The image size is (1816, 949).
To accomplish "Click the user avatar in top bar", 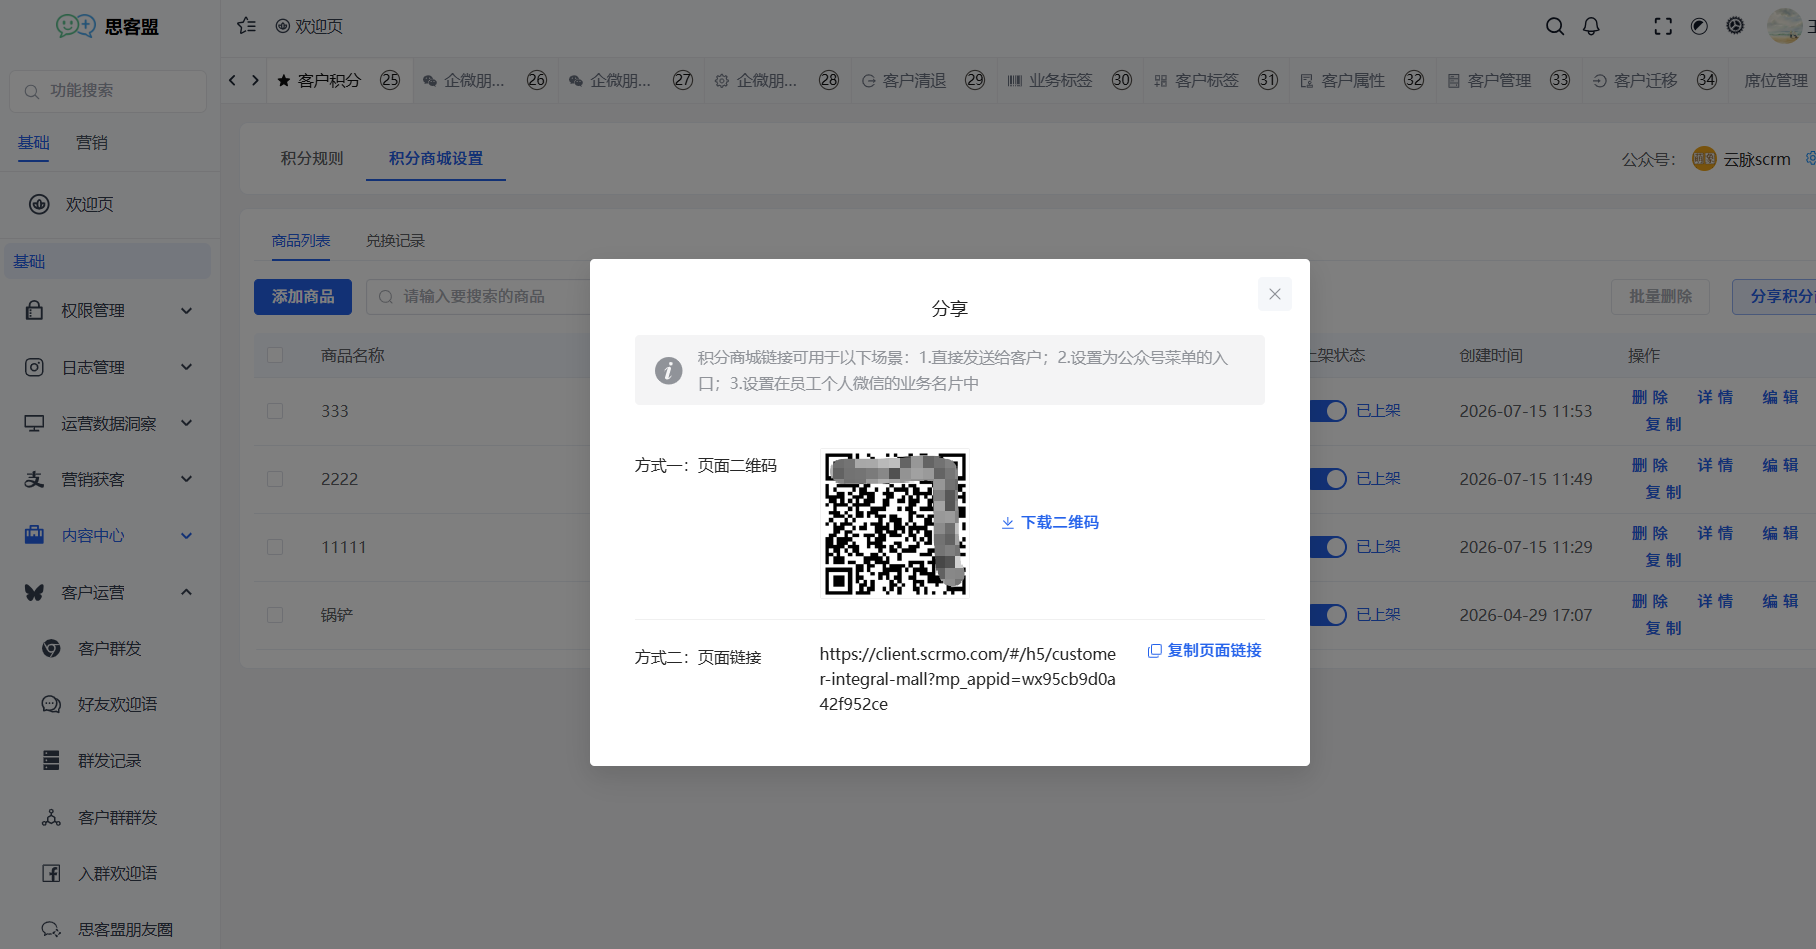I will point(1784,26).
